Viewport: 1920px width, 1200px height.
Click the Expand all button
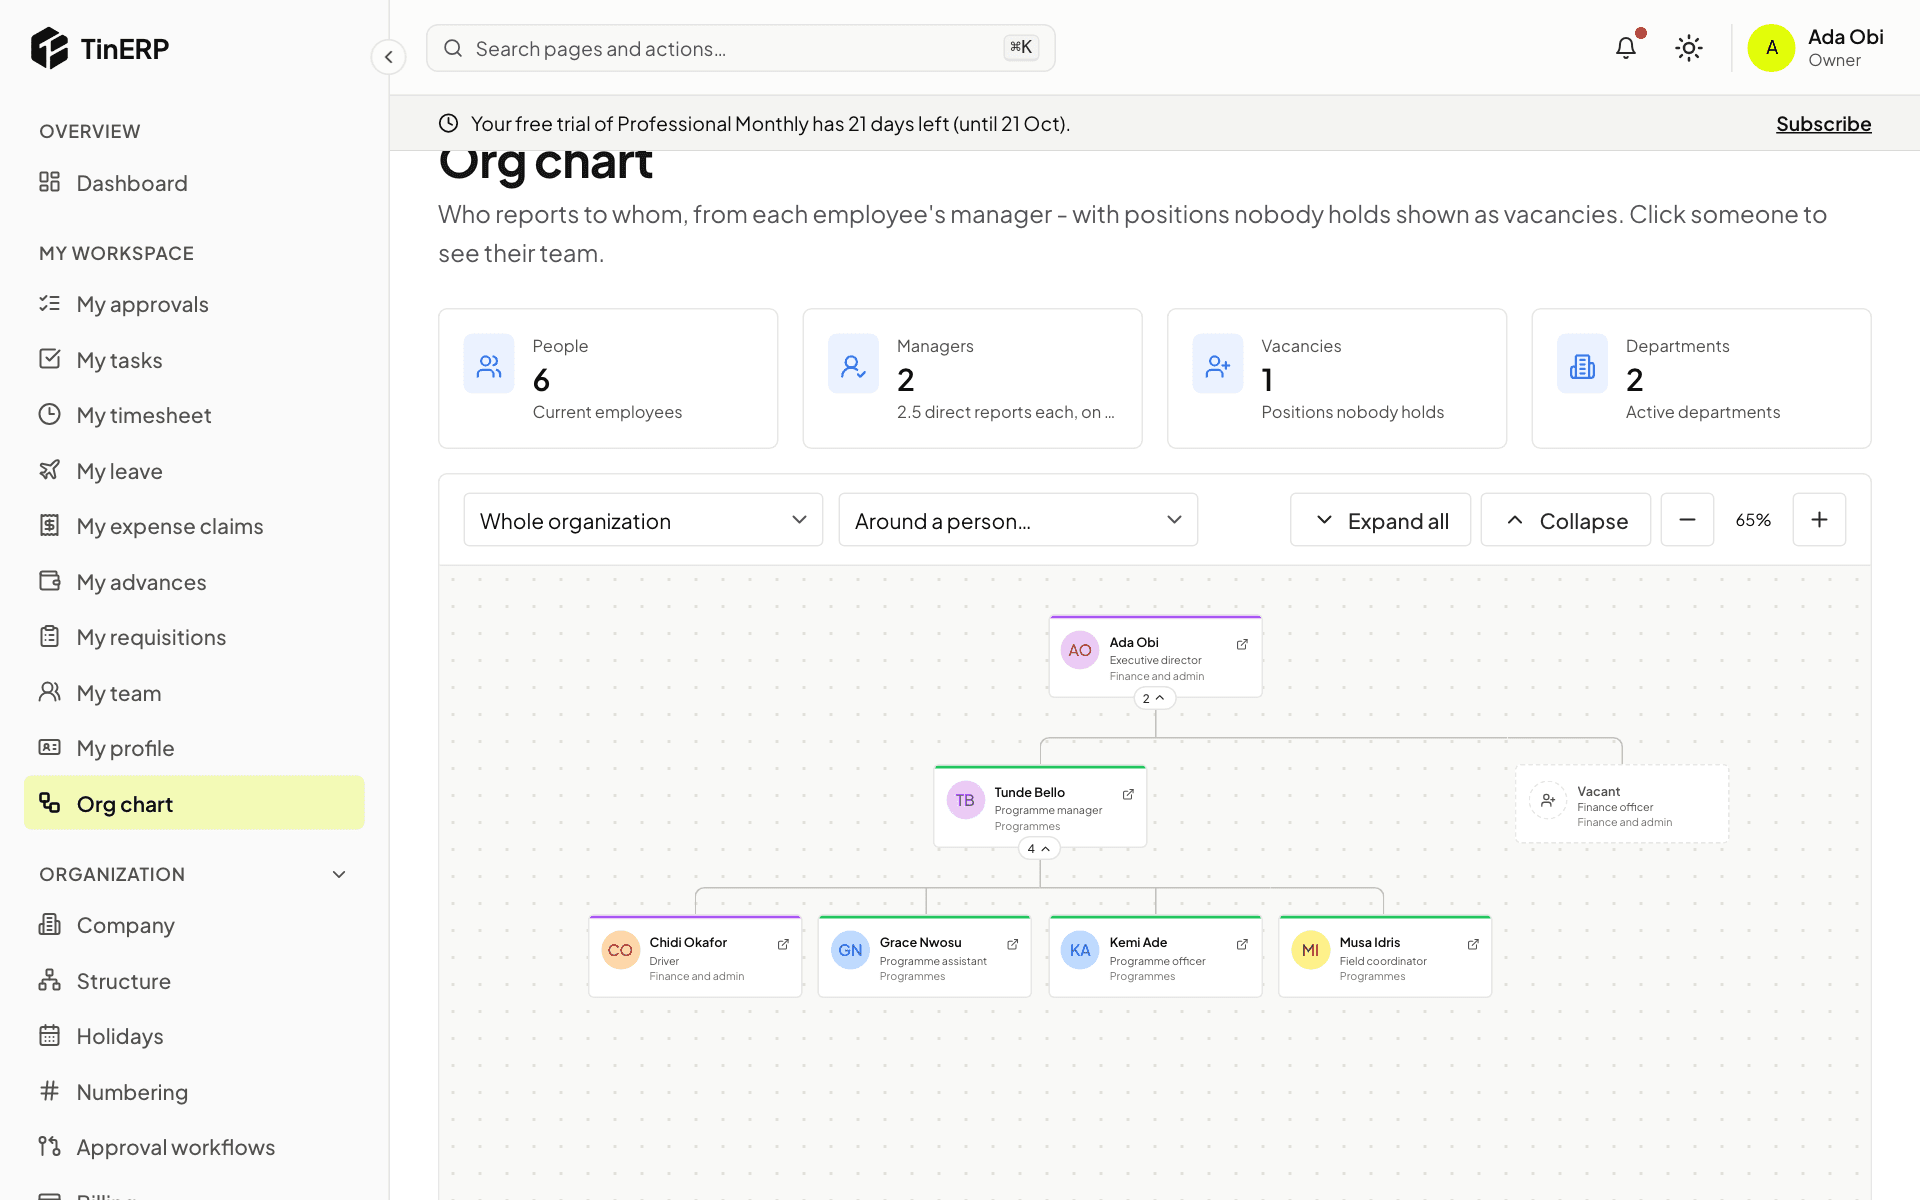[x=1380, y=520]
